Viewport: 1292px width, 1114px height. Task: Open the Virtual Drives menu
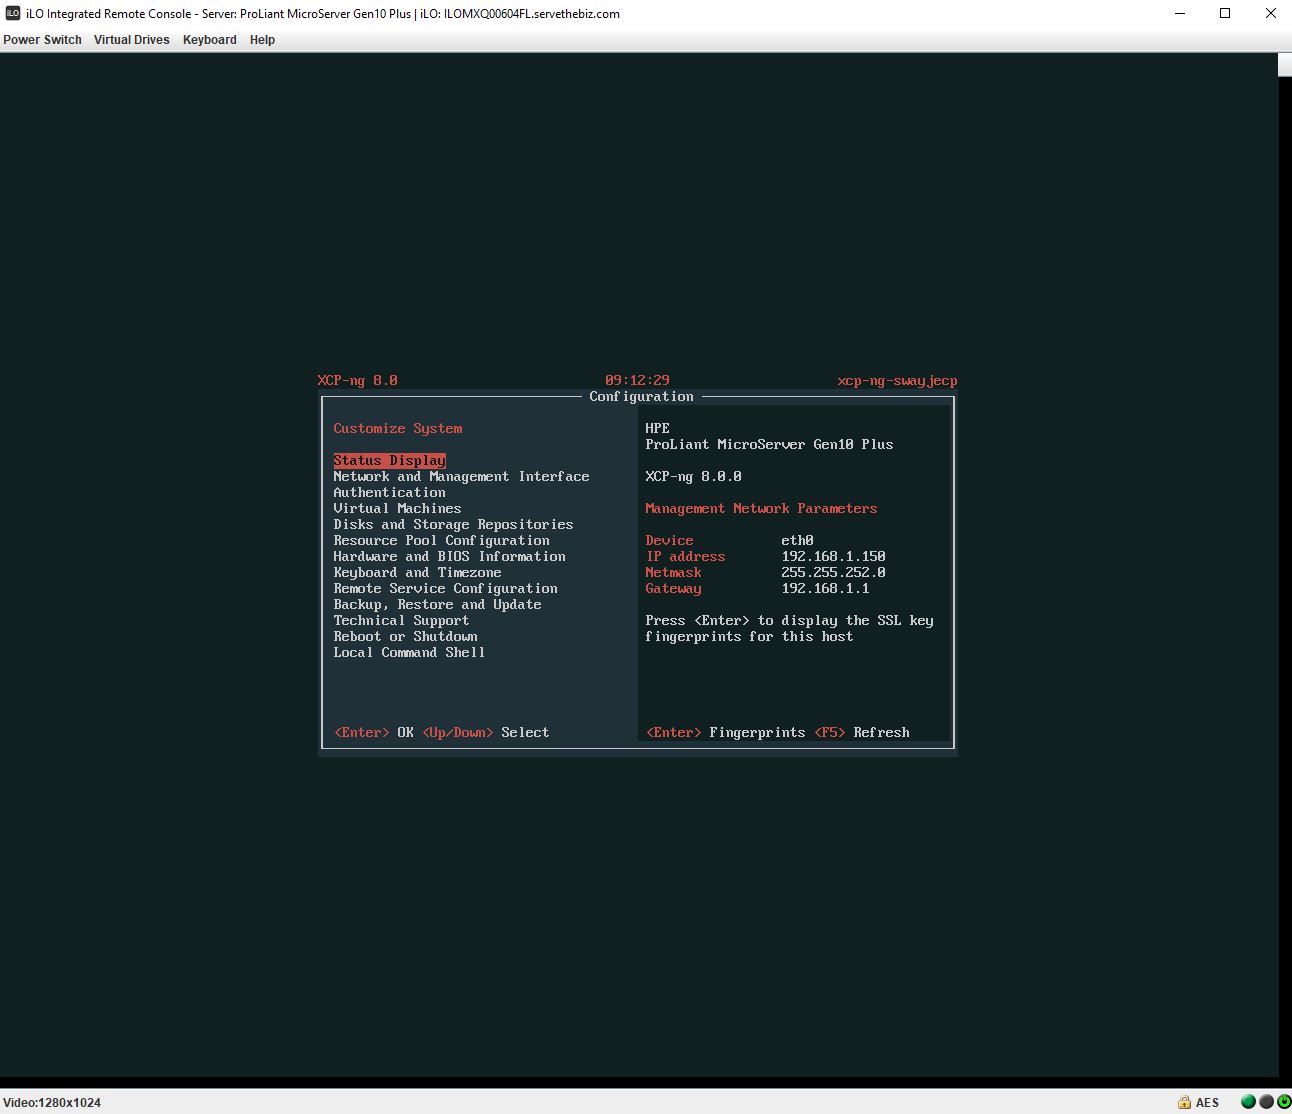click(131, 40)
